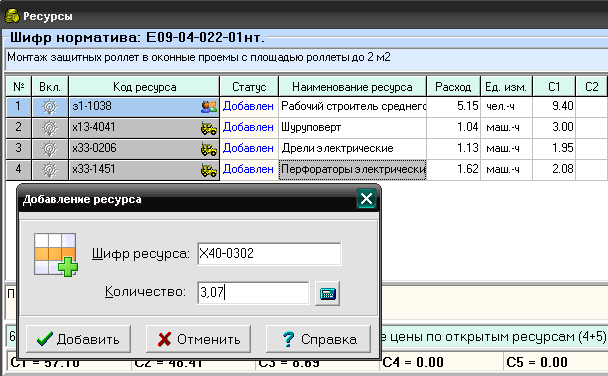
Task: Click the Добавлен link for Дрели электрические
Action: click(x=248, y=148)
